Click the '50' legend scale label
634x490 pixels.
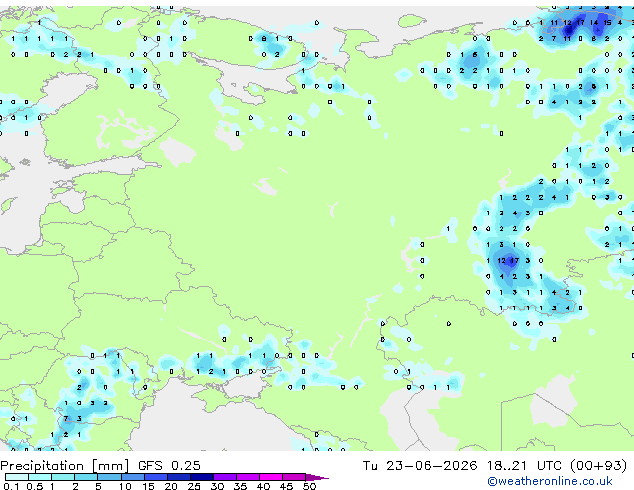pyautogui.click(x=310, y=486)
